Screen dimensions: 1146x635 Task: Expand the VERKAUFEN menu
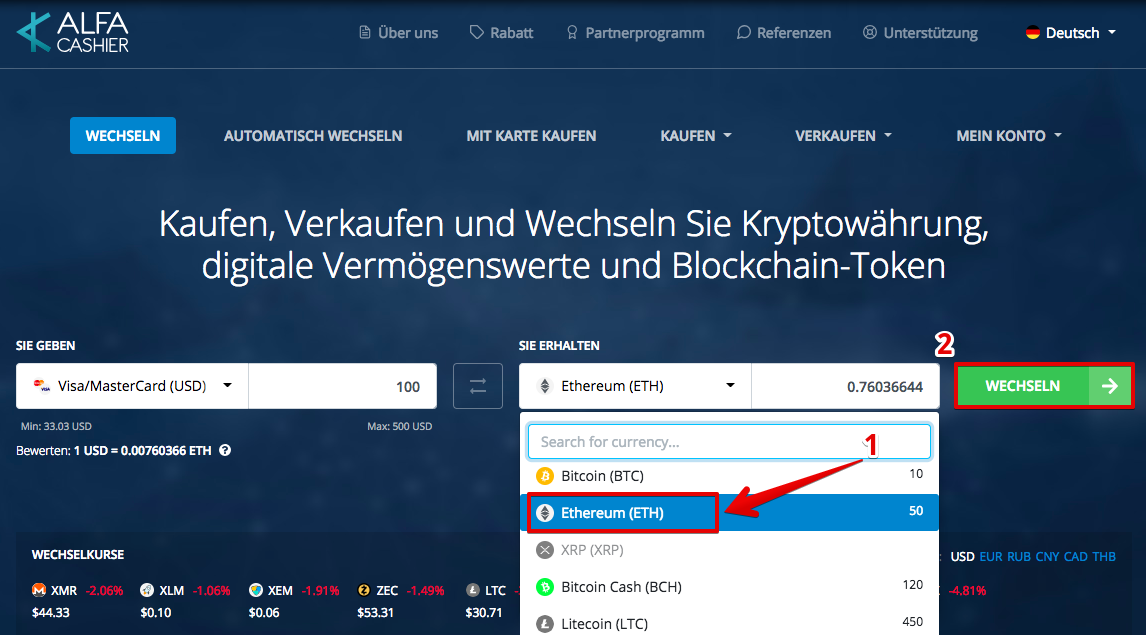[843, 136]
